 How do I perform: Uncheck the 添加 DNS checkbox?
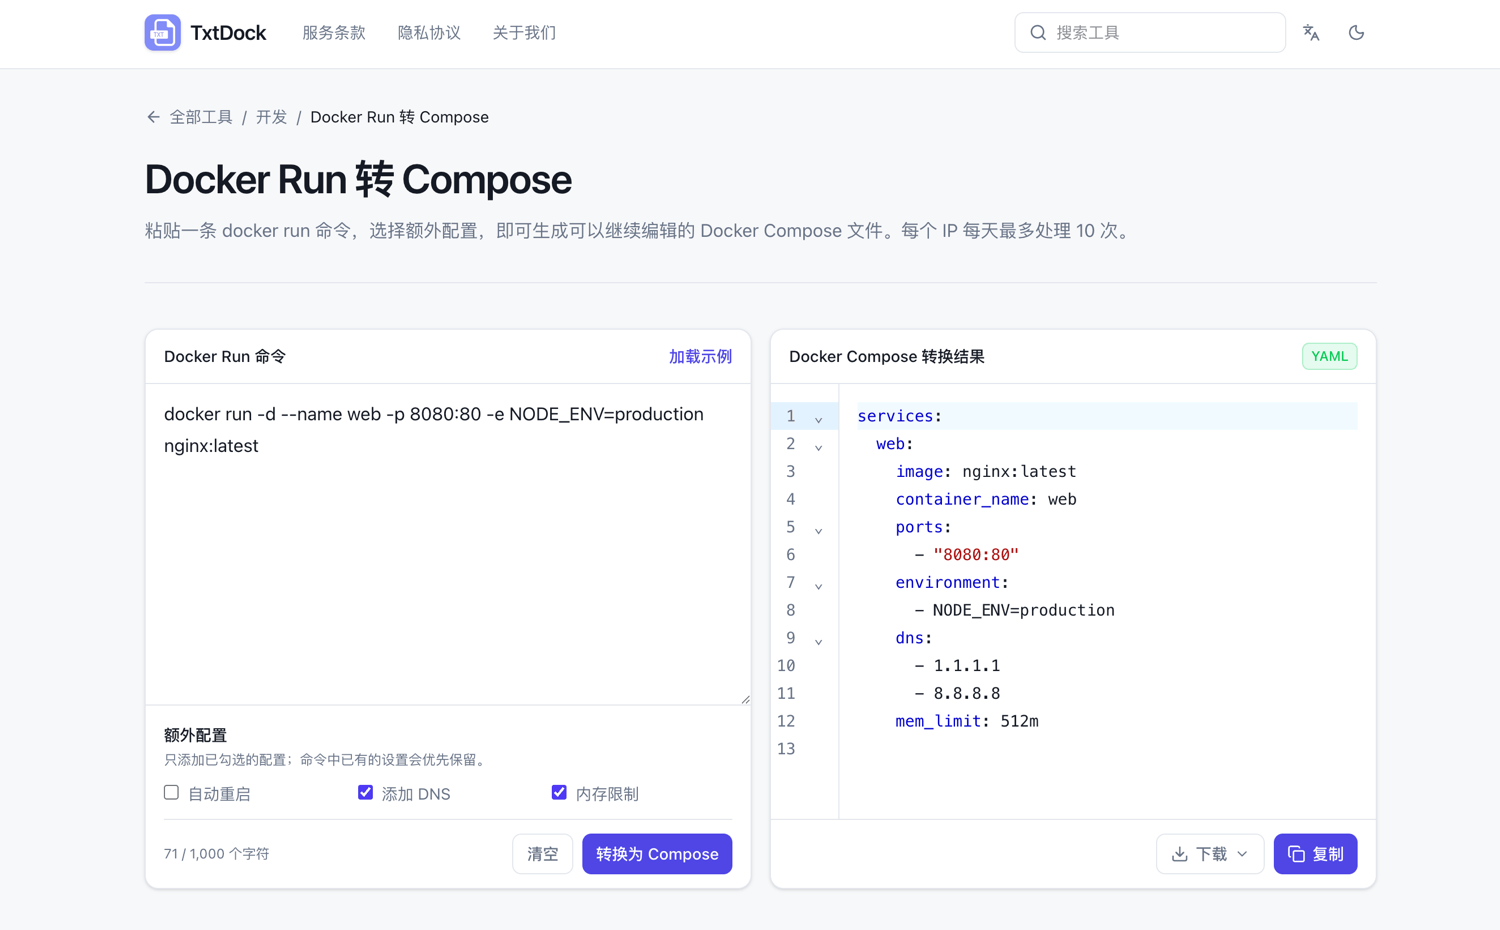[x=365, y=792]
